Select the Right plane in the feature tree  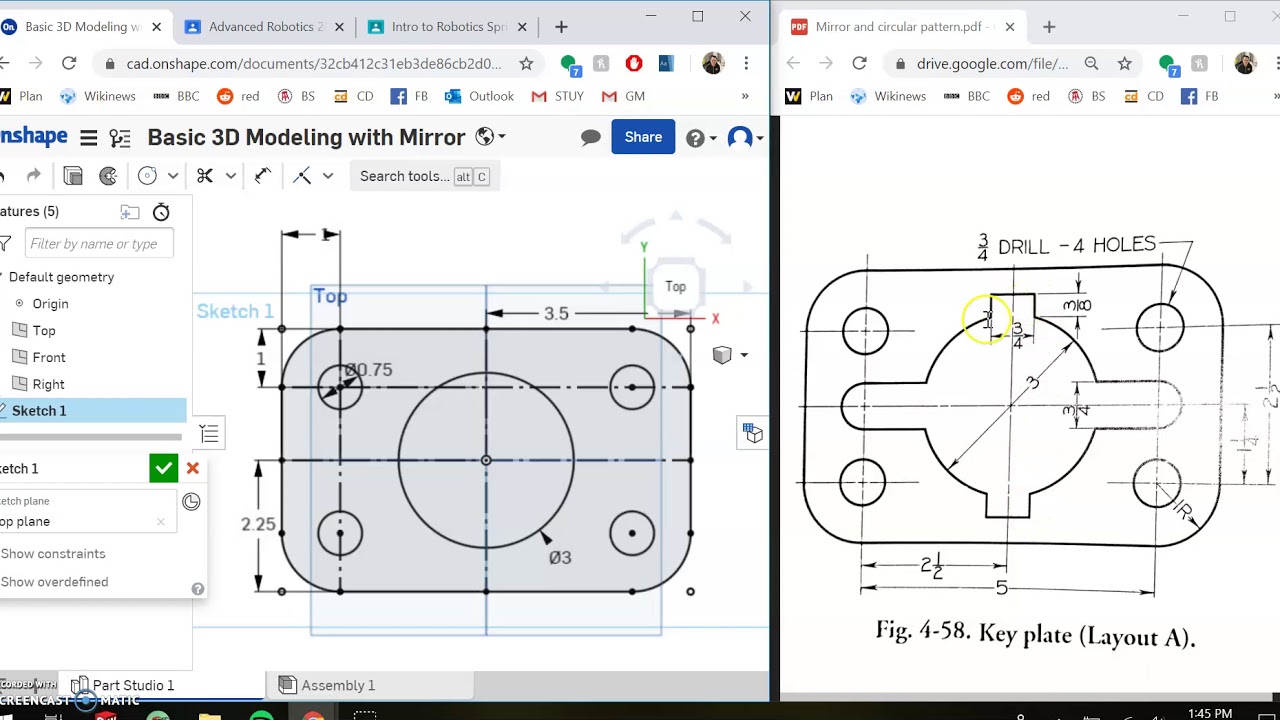48,384
